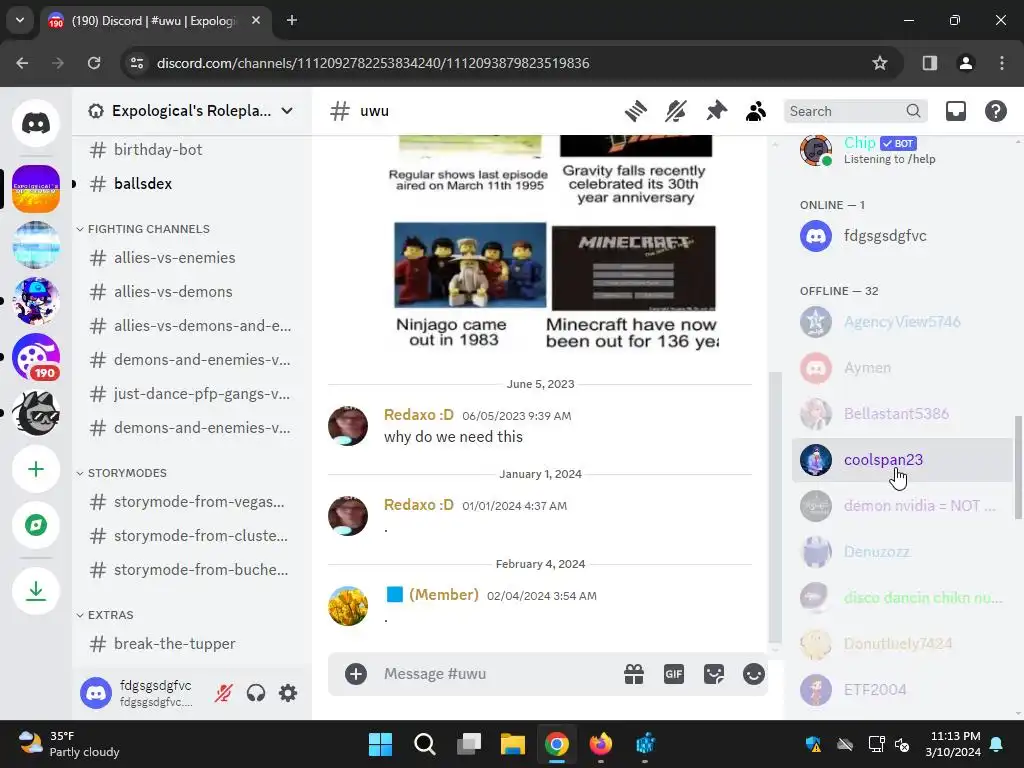
Task: Open Explore Discoverable Servers compass icon
Action: pyautogui.click(x=36, y=525)
